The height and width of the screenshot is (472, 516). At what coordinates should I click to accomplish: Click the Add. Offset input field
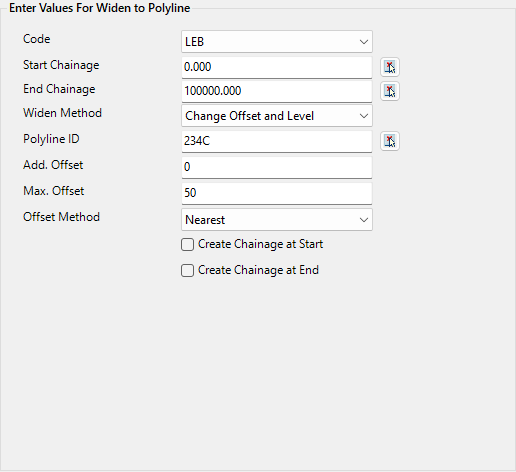pos(277,167)
